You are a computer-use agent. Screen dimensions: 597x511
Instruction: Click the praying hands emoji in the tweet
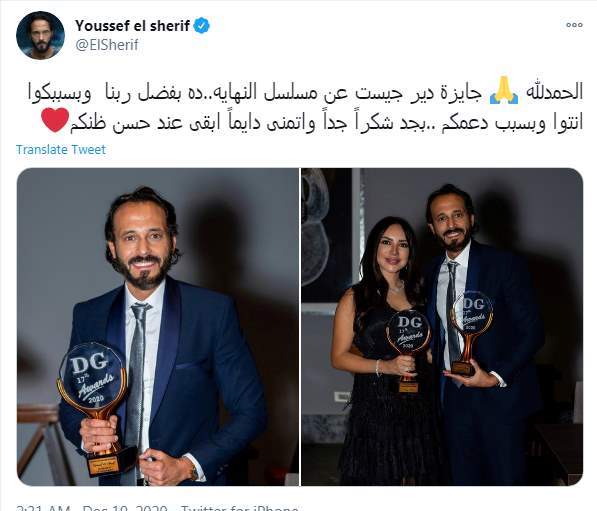(503, 91)
